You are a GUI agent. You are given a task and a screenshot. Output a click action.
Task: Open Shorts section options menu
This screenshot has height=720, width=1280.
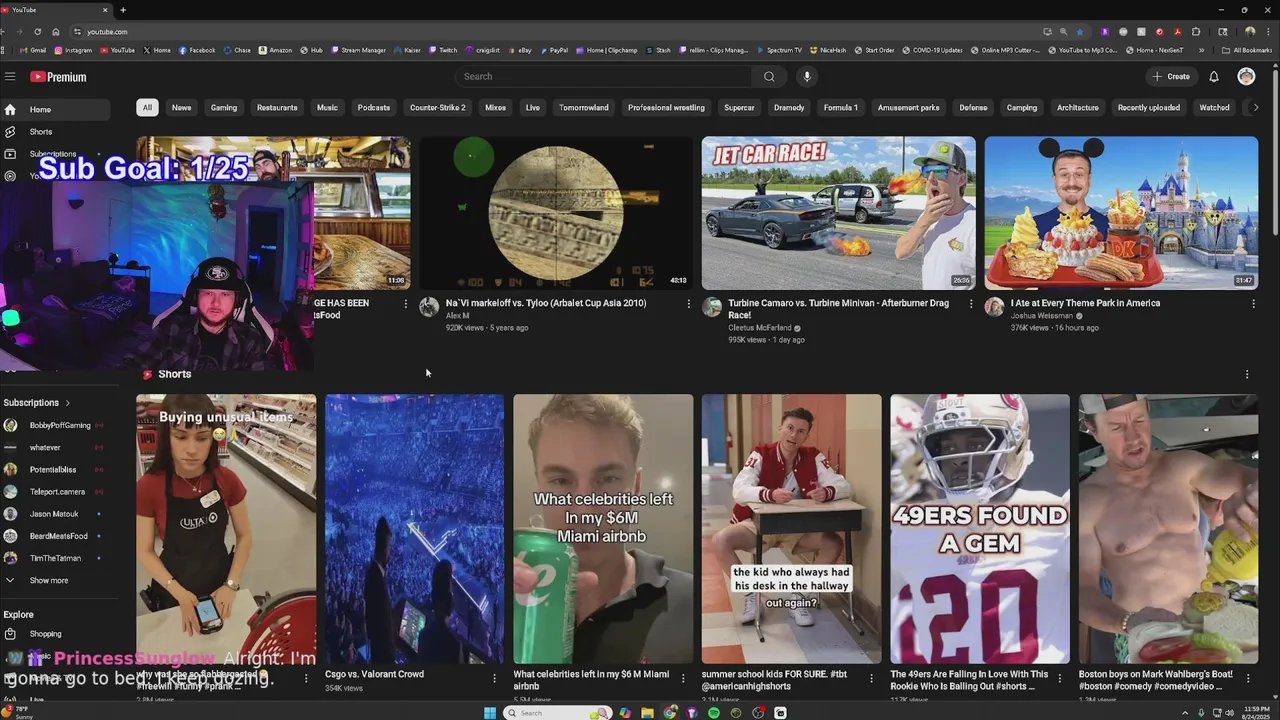pos(1247,374)
